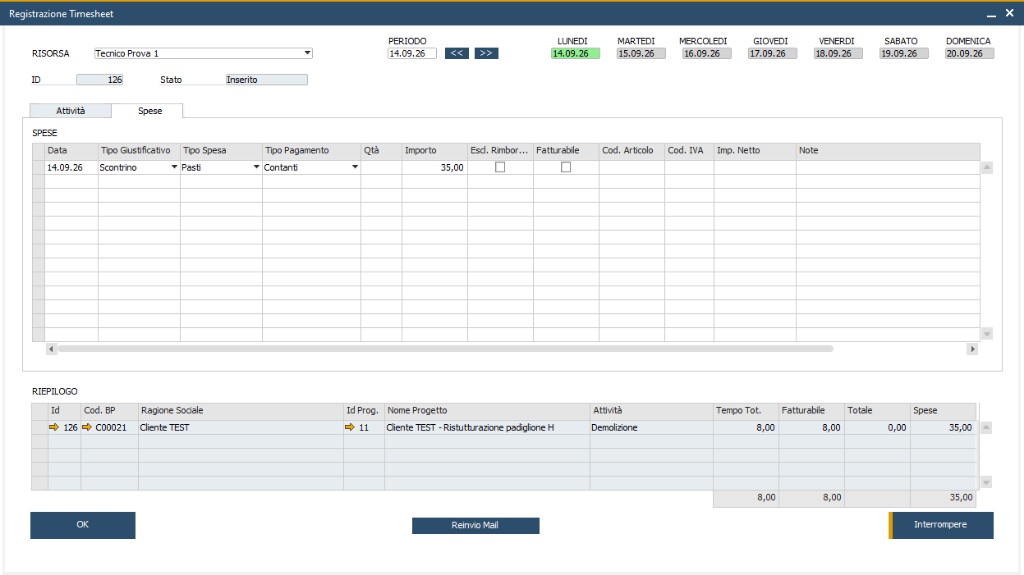The height and width of the screenshot is (575, 1024).
Task: Click expense Data cell 14.09.26
Action: (x=71, y=167)
